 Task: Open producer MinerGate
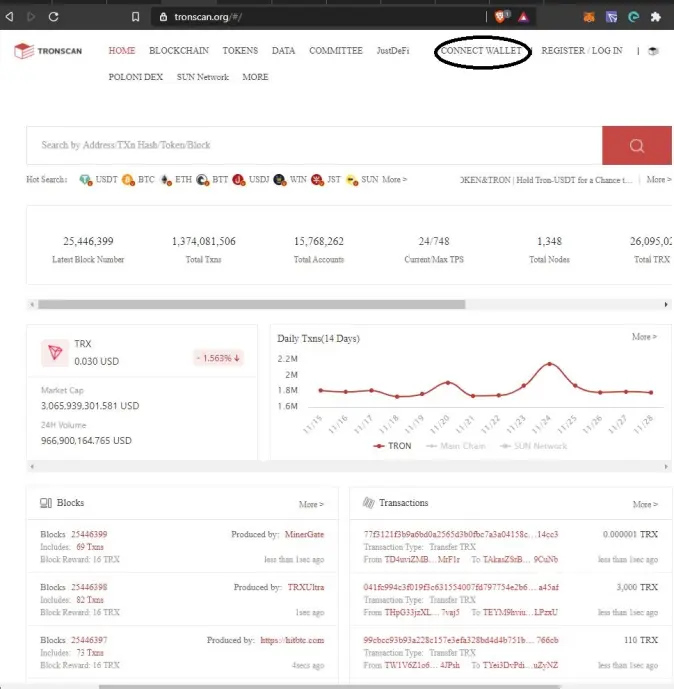(x=304, y=534)
